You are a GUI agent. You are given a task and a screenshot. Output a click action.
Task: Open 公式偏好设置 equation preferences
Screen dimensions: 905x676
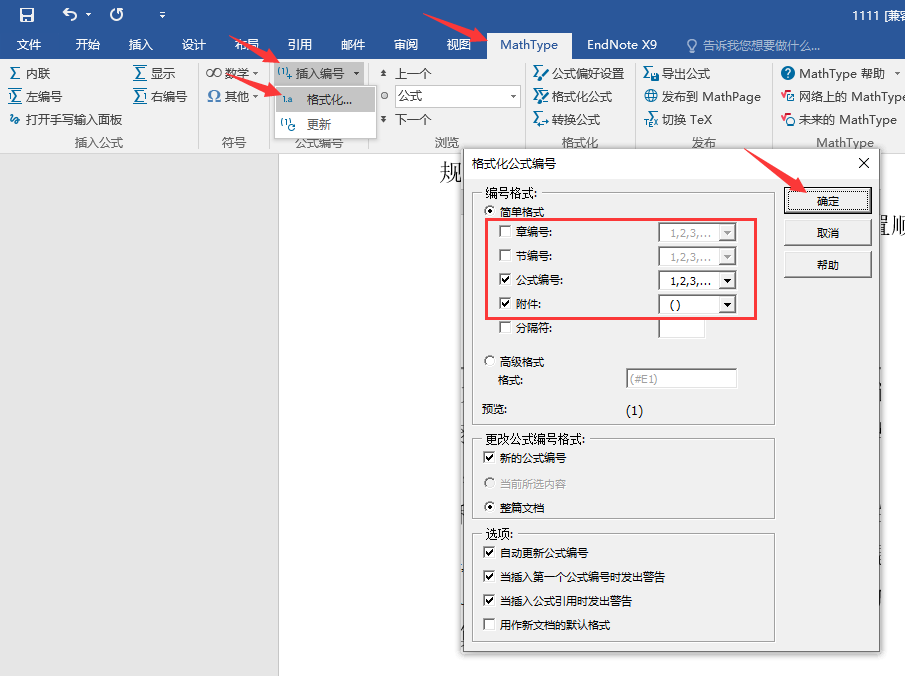tap(578, 73)
